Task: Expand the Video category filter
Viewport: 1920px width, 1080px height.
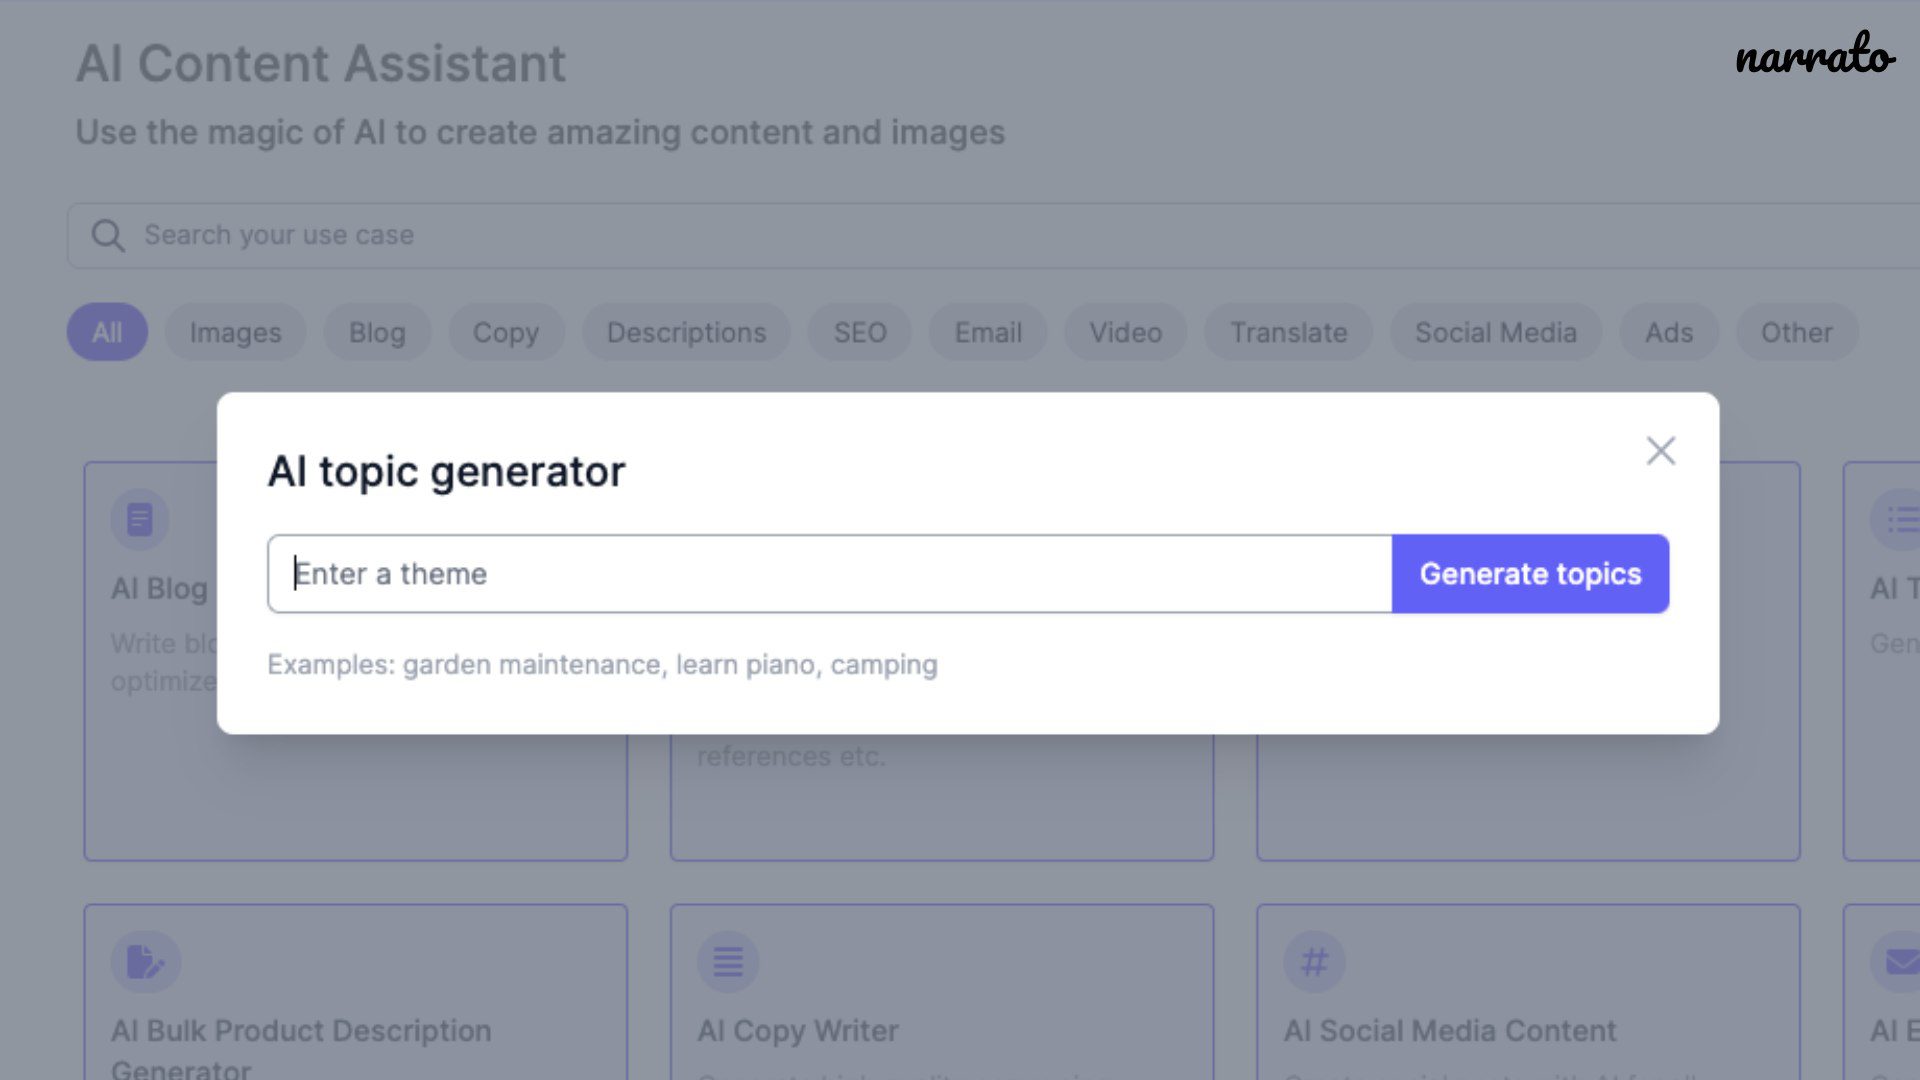Action: pyautogui.click(x=1125, y=331)
